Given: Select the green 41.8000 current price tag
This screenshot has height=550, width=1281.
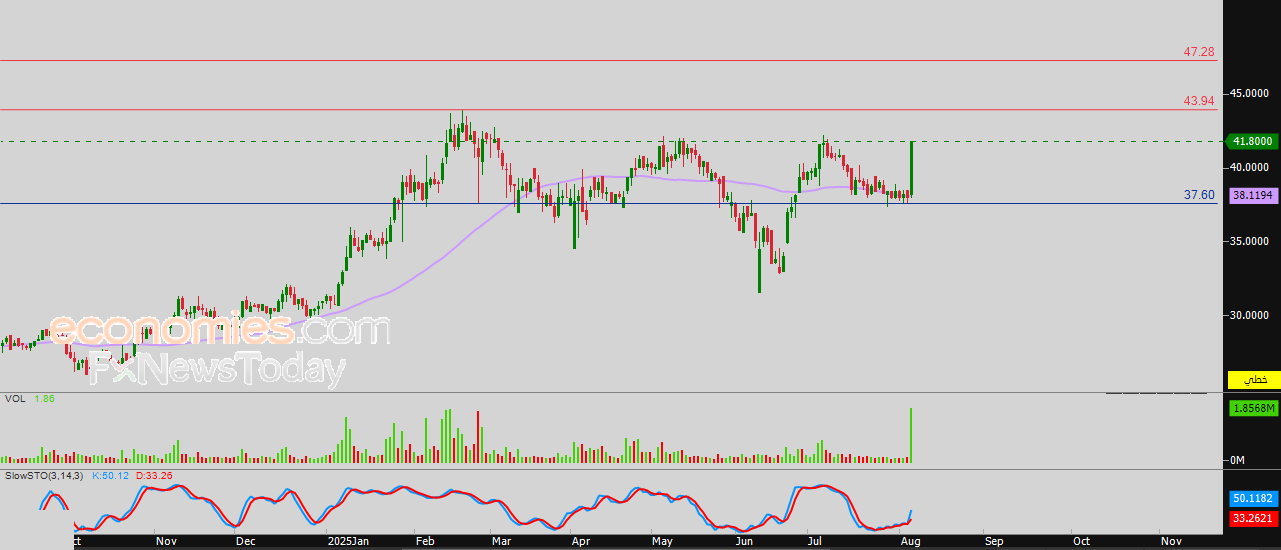Looking at the screenshot, I should pyautogui.click(x=1252, y=141).
